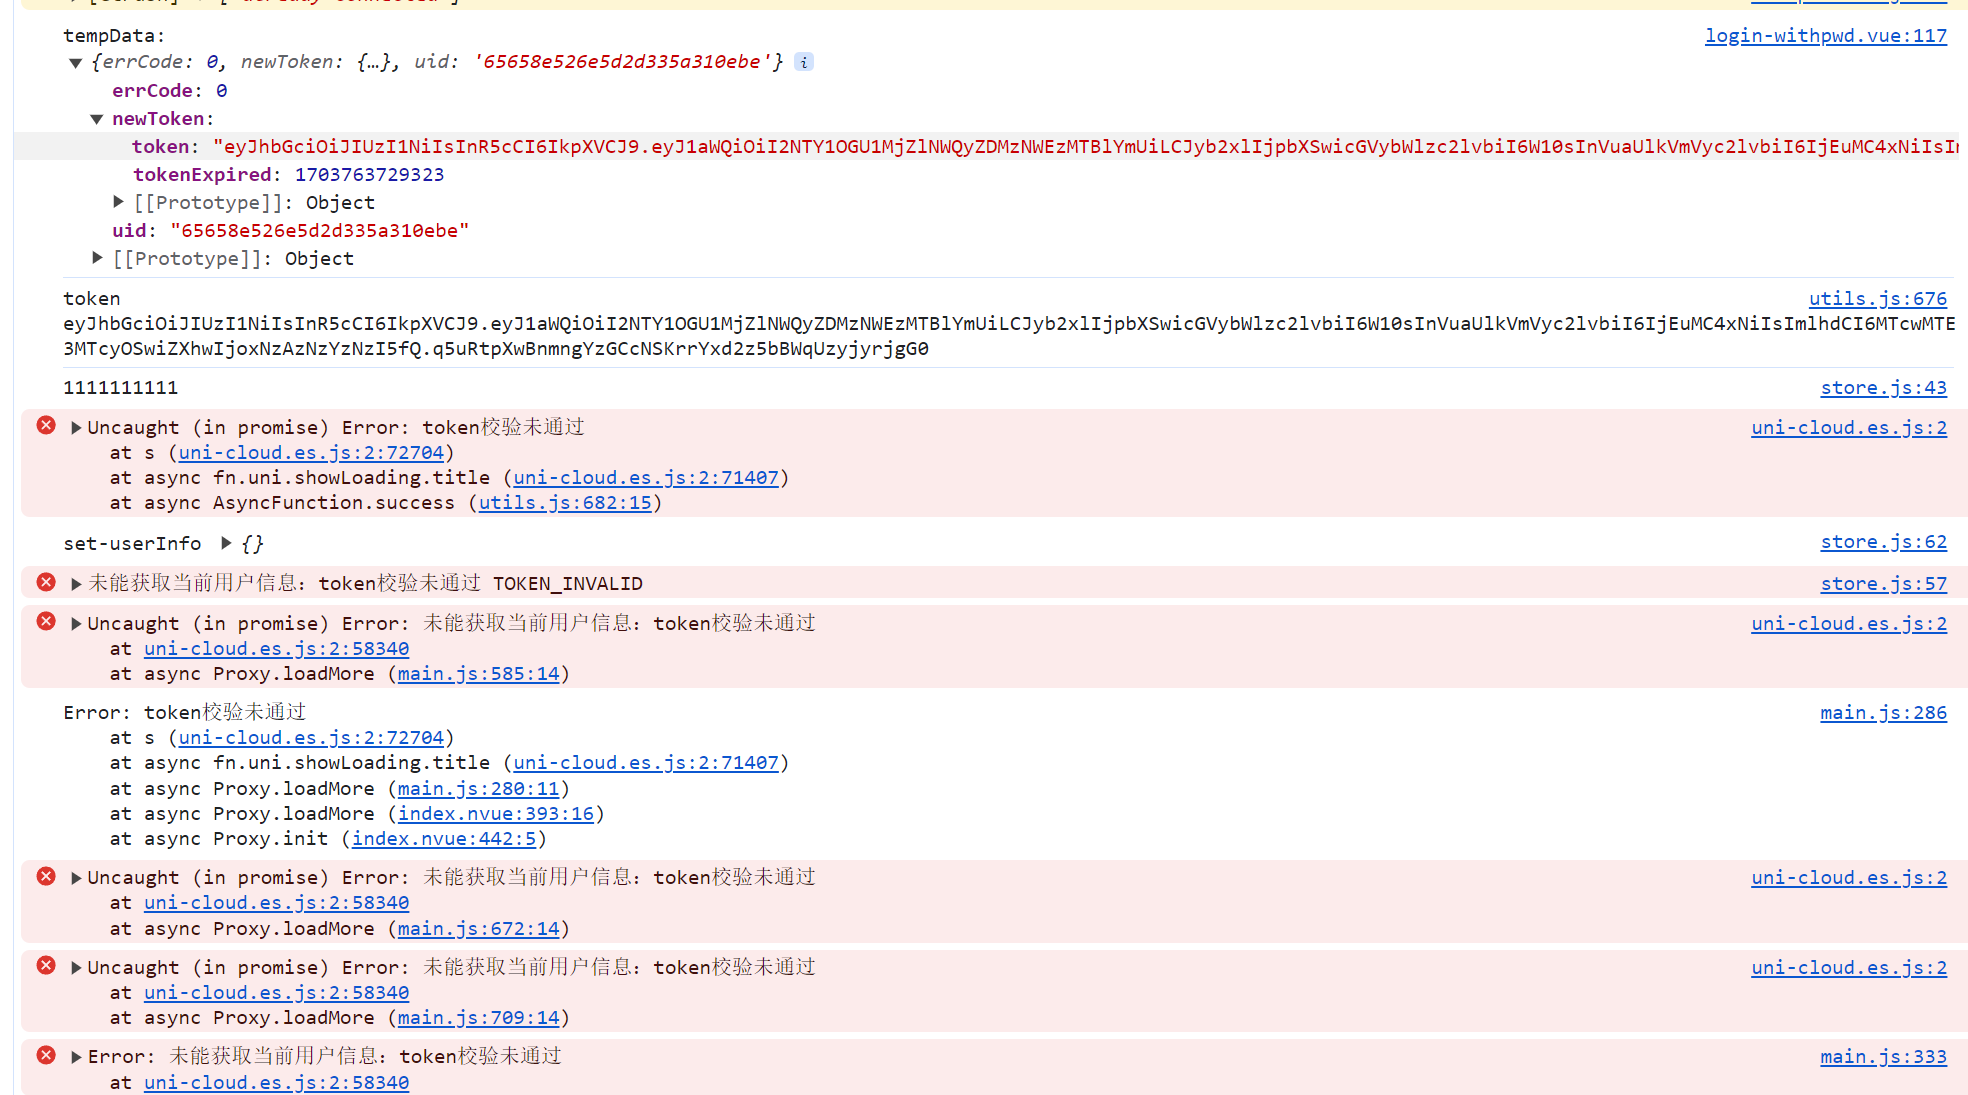
Task: Open store.js:57 source link
Action: tap(1883, 584)
